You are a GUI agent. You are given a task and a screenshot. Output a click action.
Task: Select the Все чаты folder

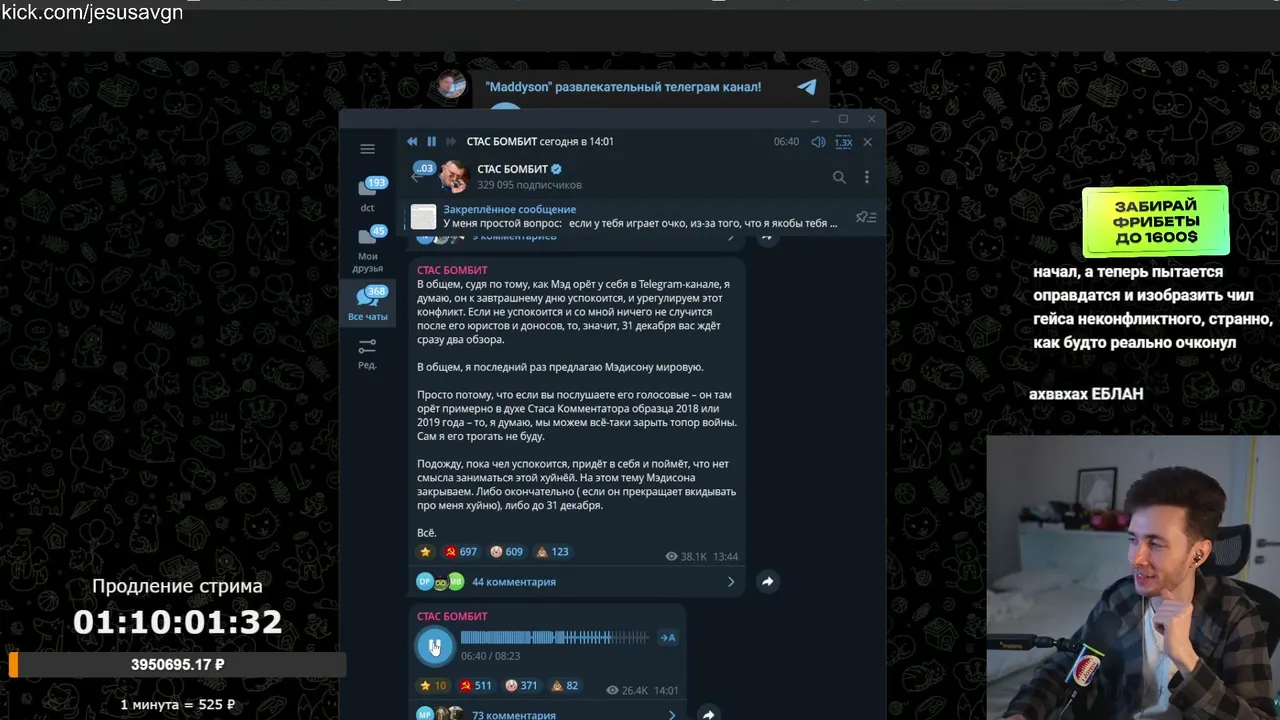click(368, 304)
